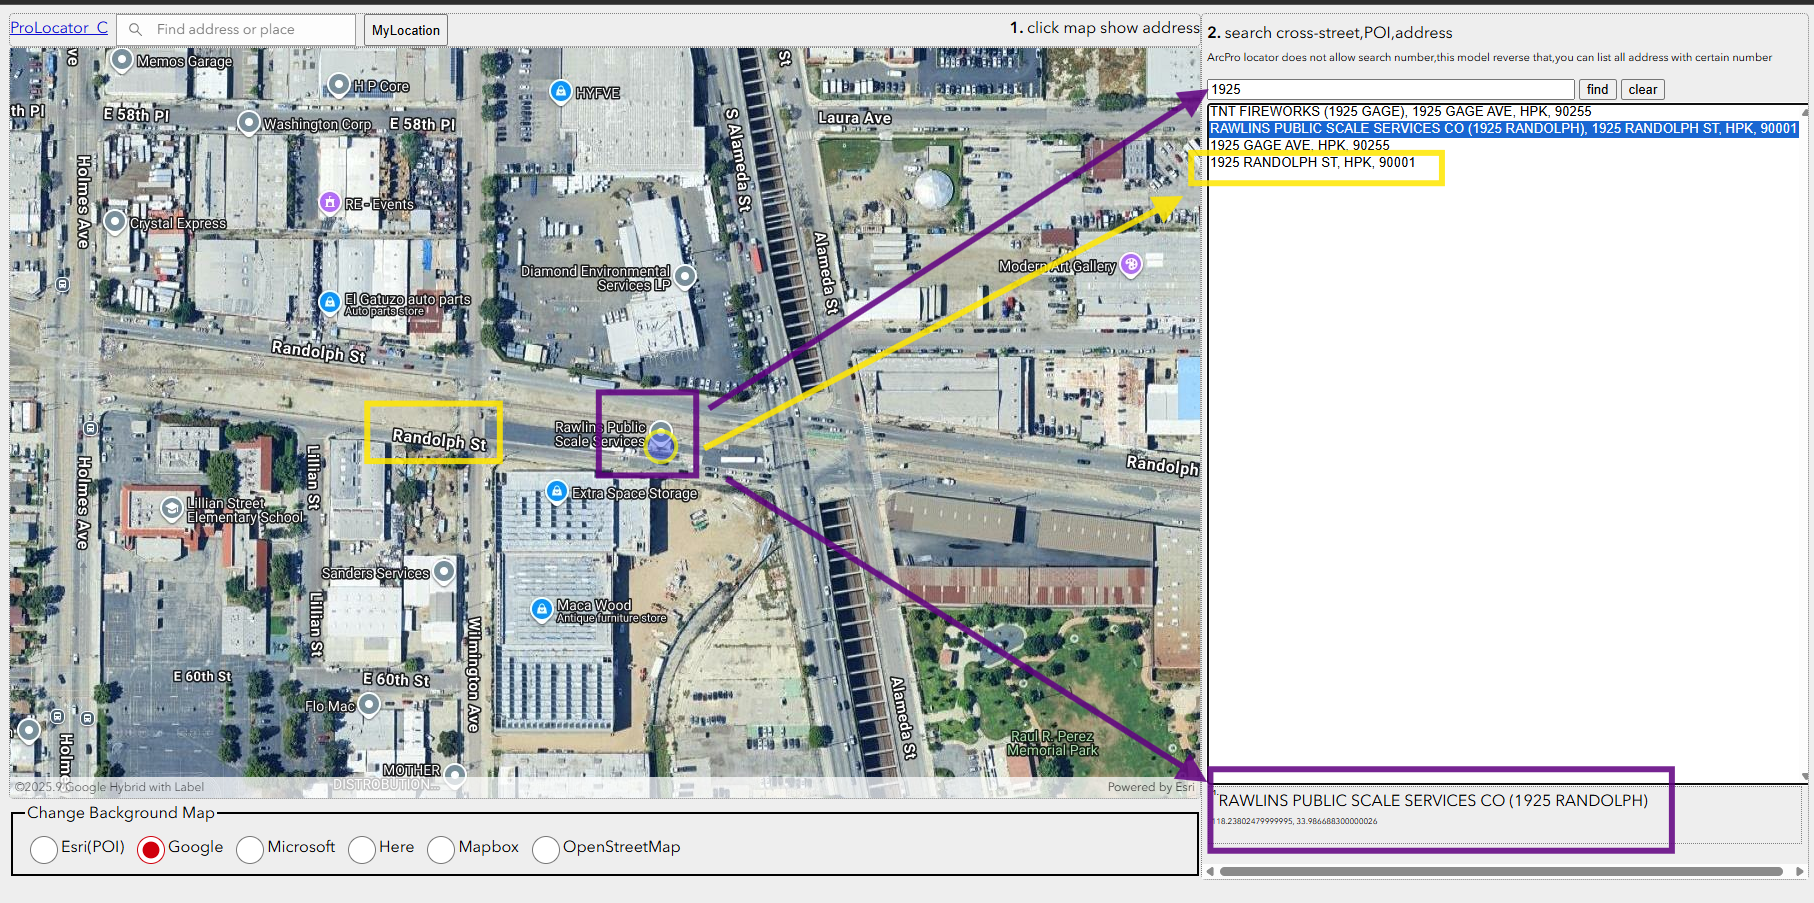Click the Find address or place field
This screenshot has width=1814, height=903.
point(250,29)
